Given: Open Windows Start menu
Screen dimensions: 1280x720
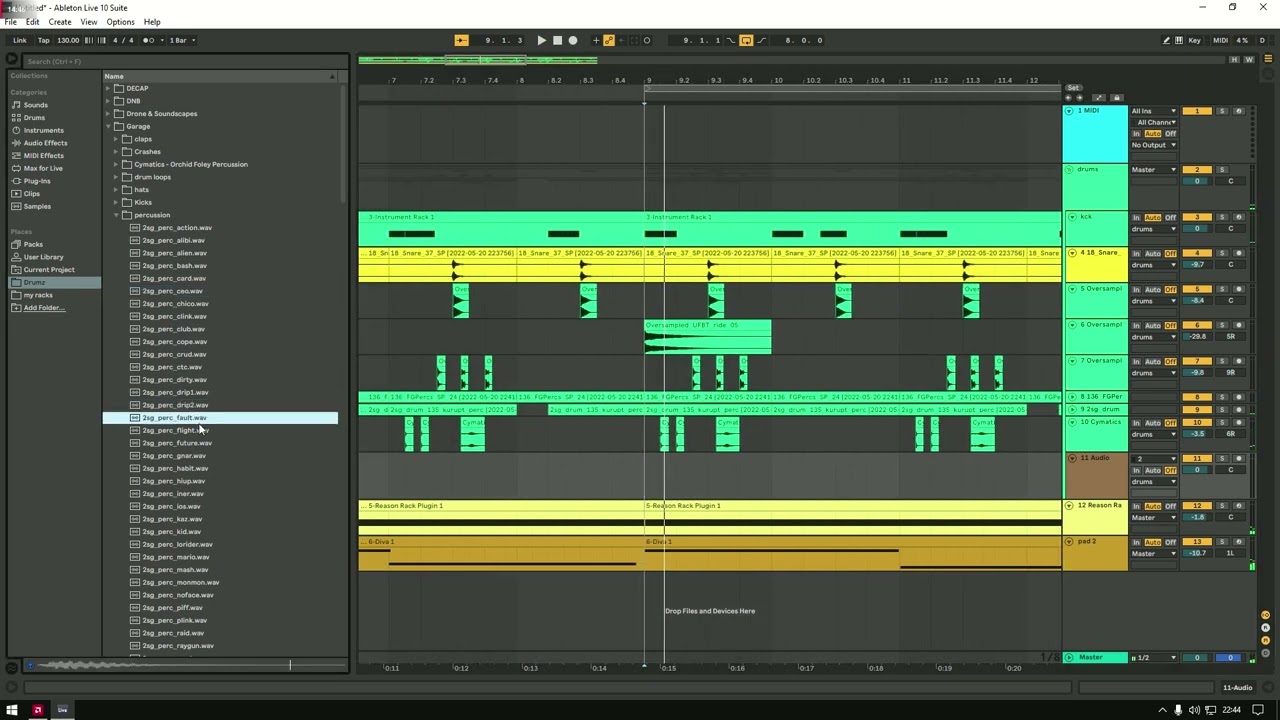Looking at the screenshot, I should pos(12,710).
